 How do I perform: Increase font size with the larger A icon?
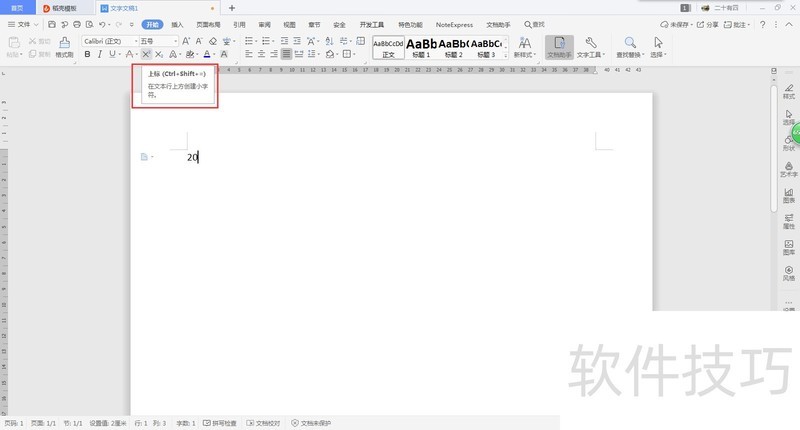point(186,41)
